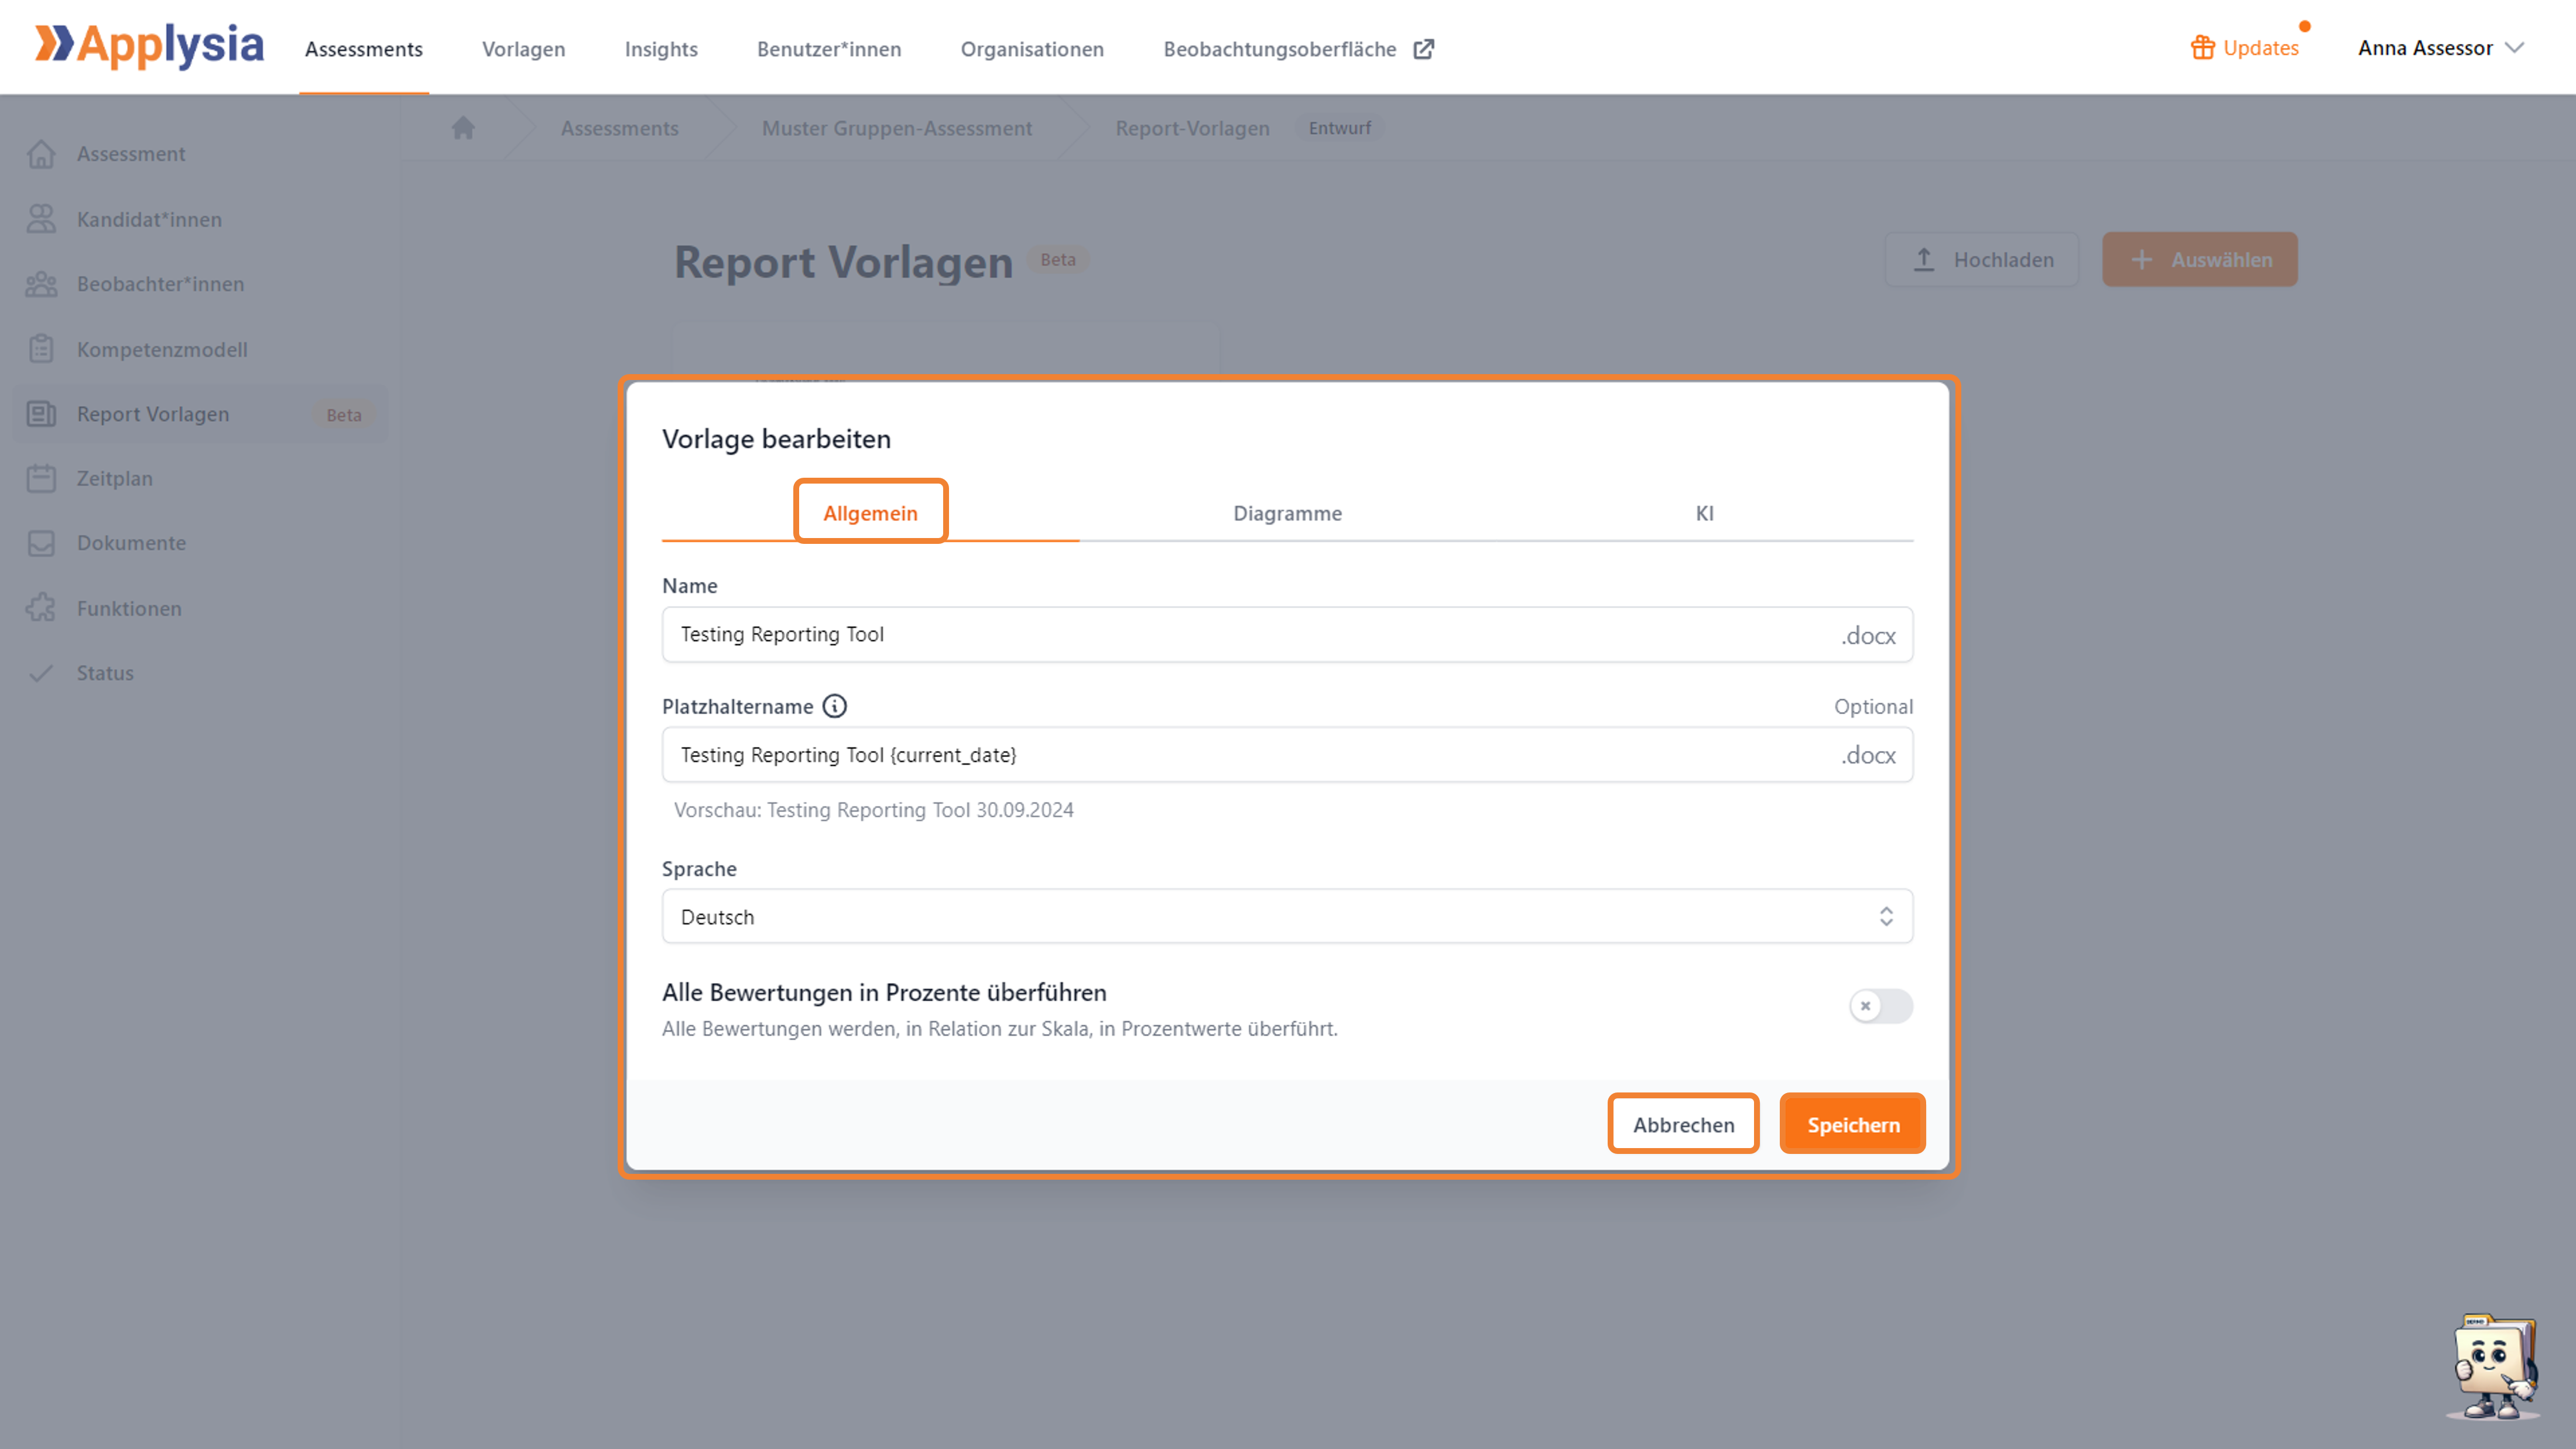Click the Auswählen button
Viewport: 2576px width, 1449px height.
pos(2200,260)
